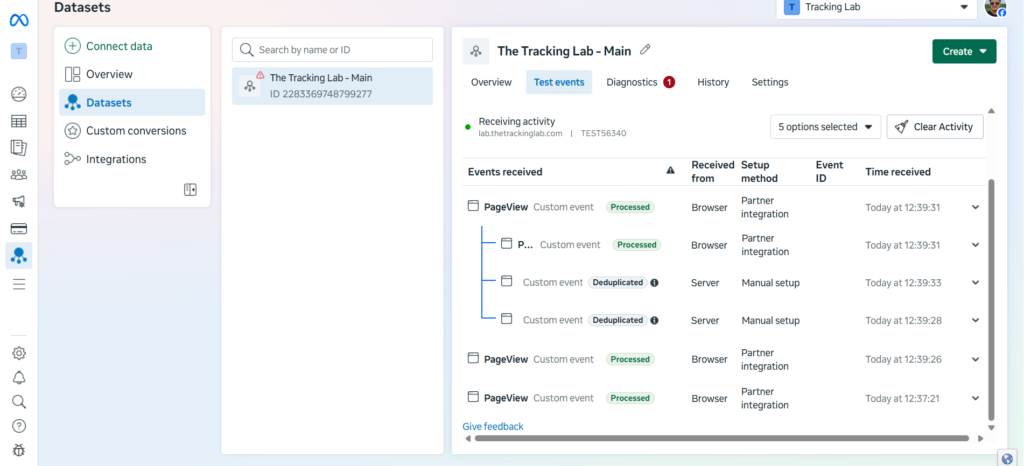
Task: Click the Give feedback link
Action: (493, 427)
